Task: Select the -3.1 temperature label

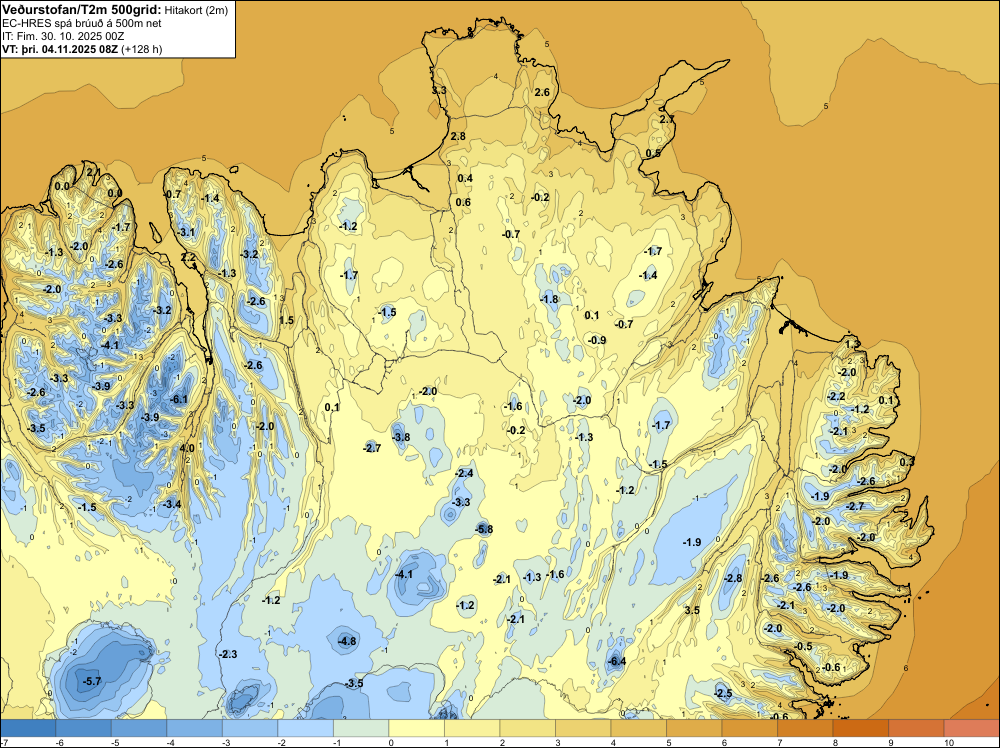Action: [186, 232]
